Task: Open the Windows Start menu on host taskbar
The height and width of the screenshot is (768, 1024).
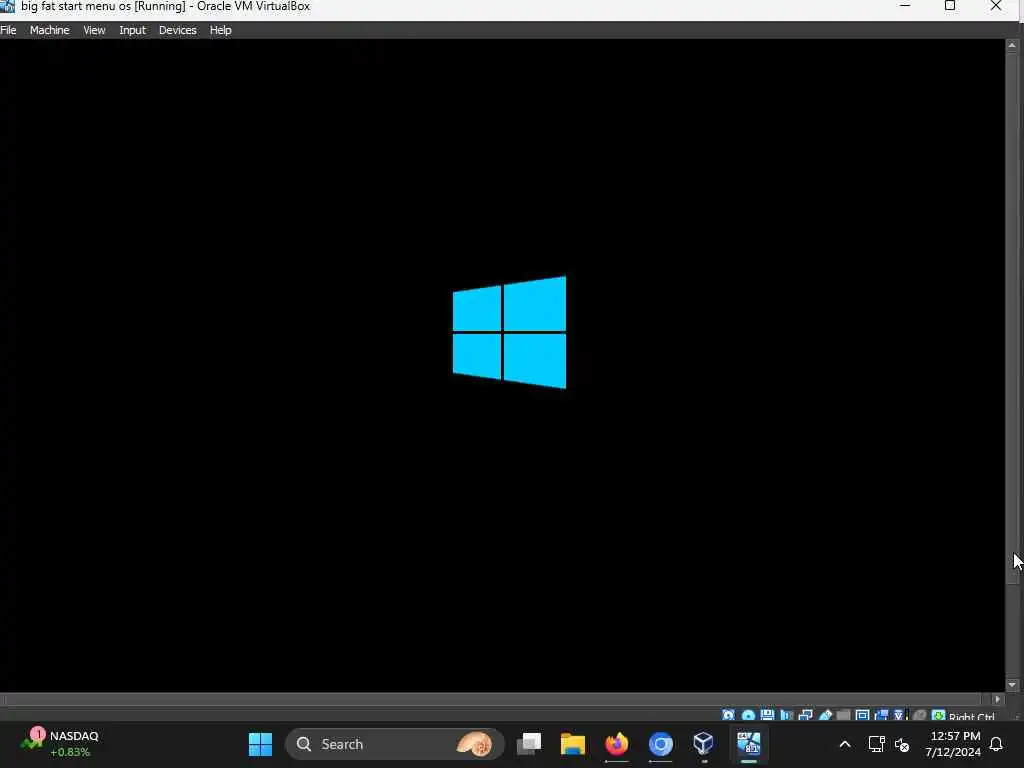Action: coord(260,744)
